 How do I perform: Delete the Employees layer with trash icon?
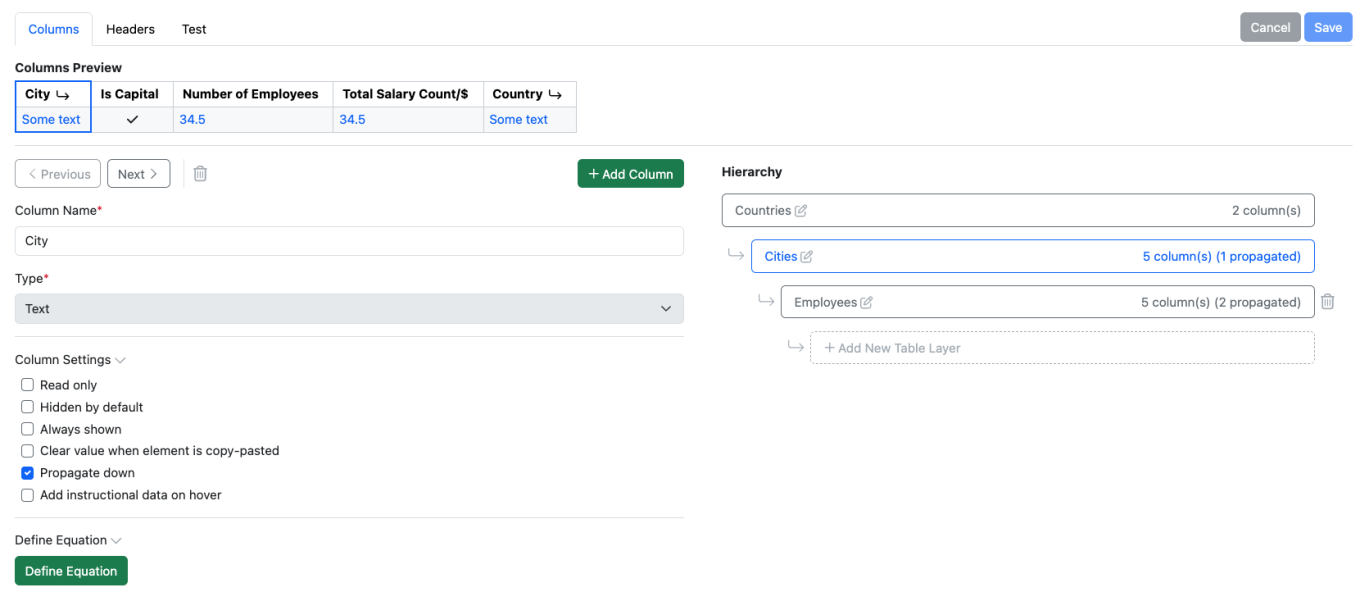[1327, 302]
